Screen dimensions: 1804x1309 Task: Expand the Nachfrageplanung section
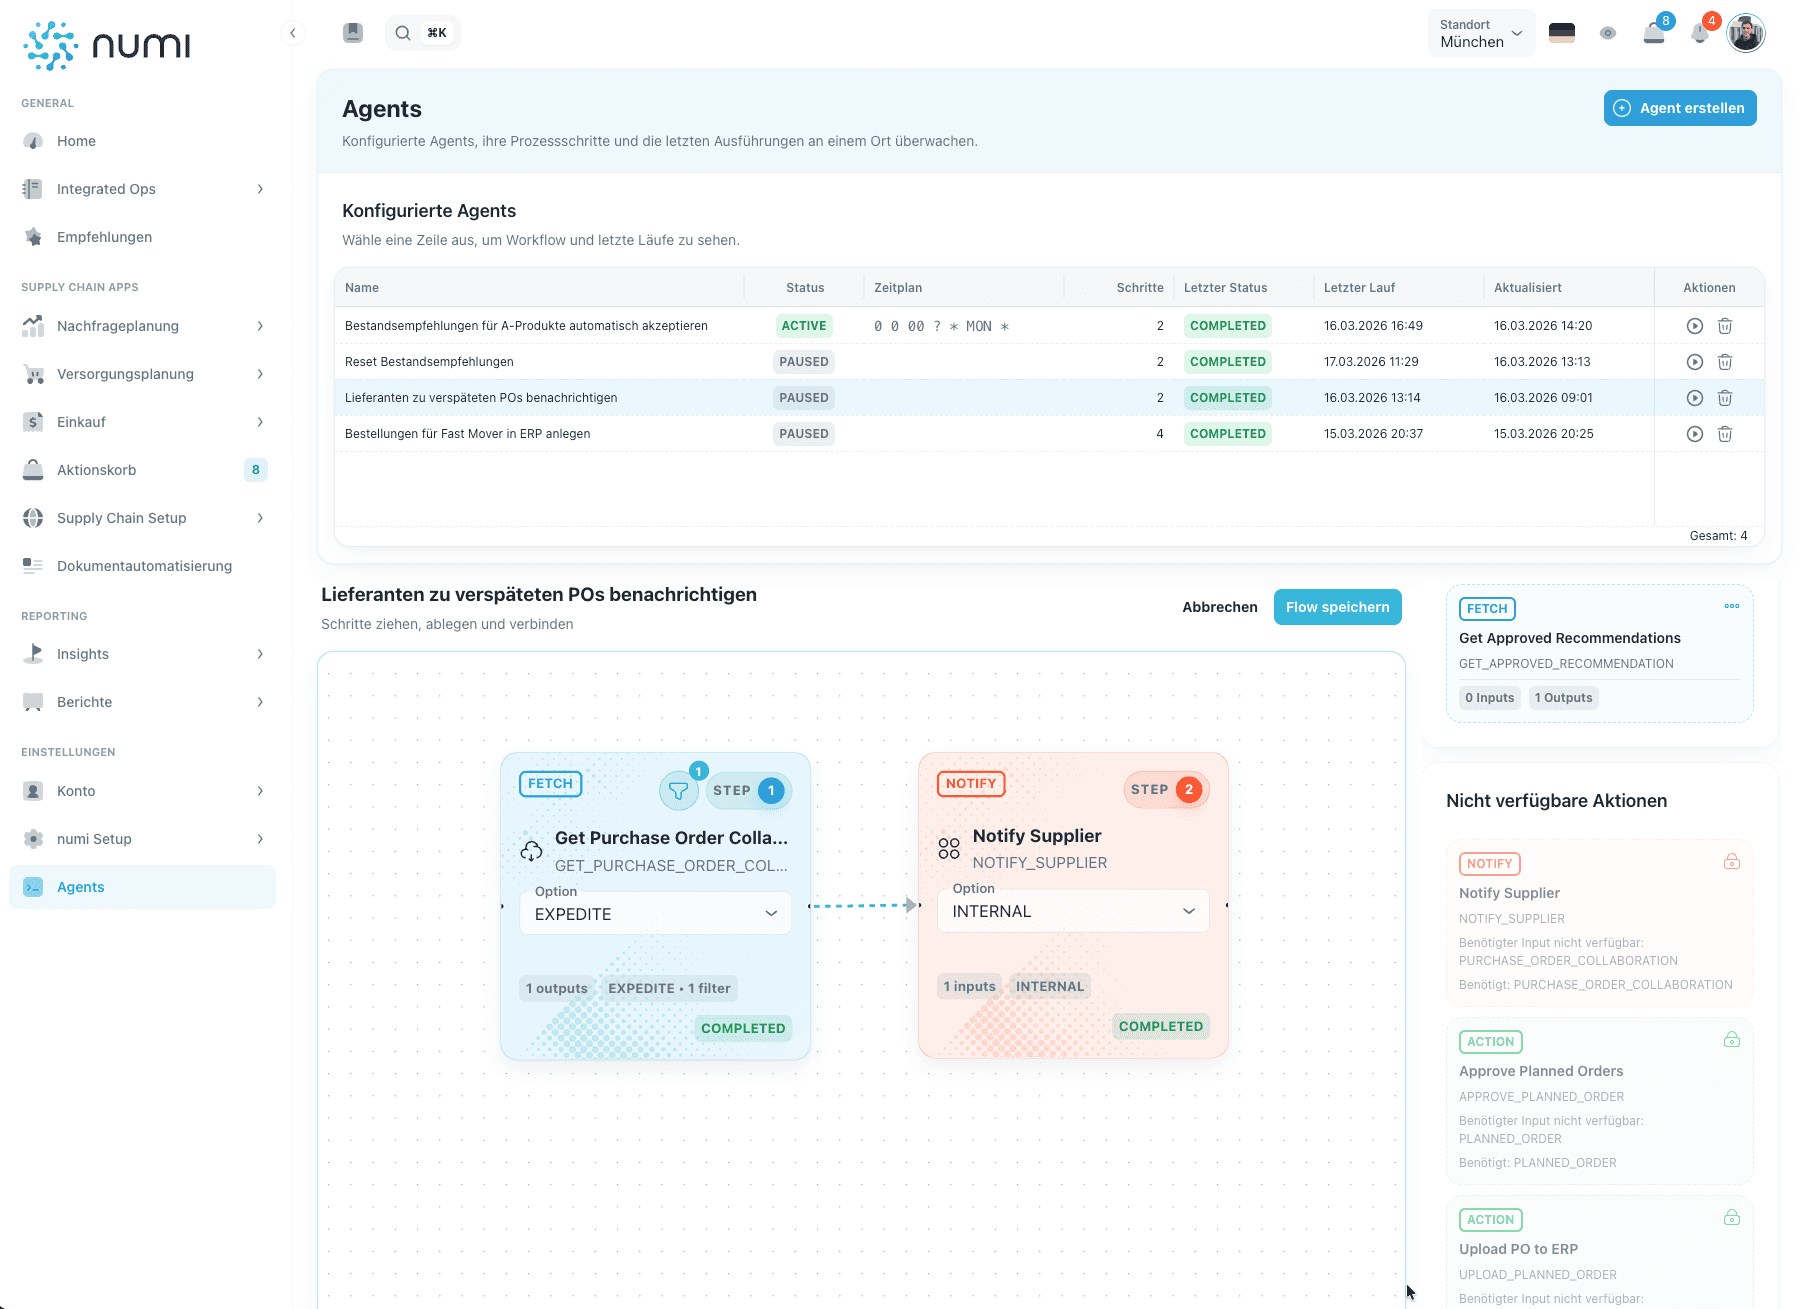click(143, 326)
